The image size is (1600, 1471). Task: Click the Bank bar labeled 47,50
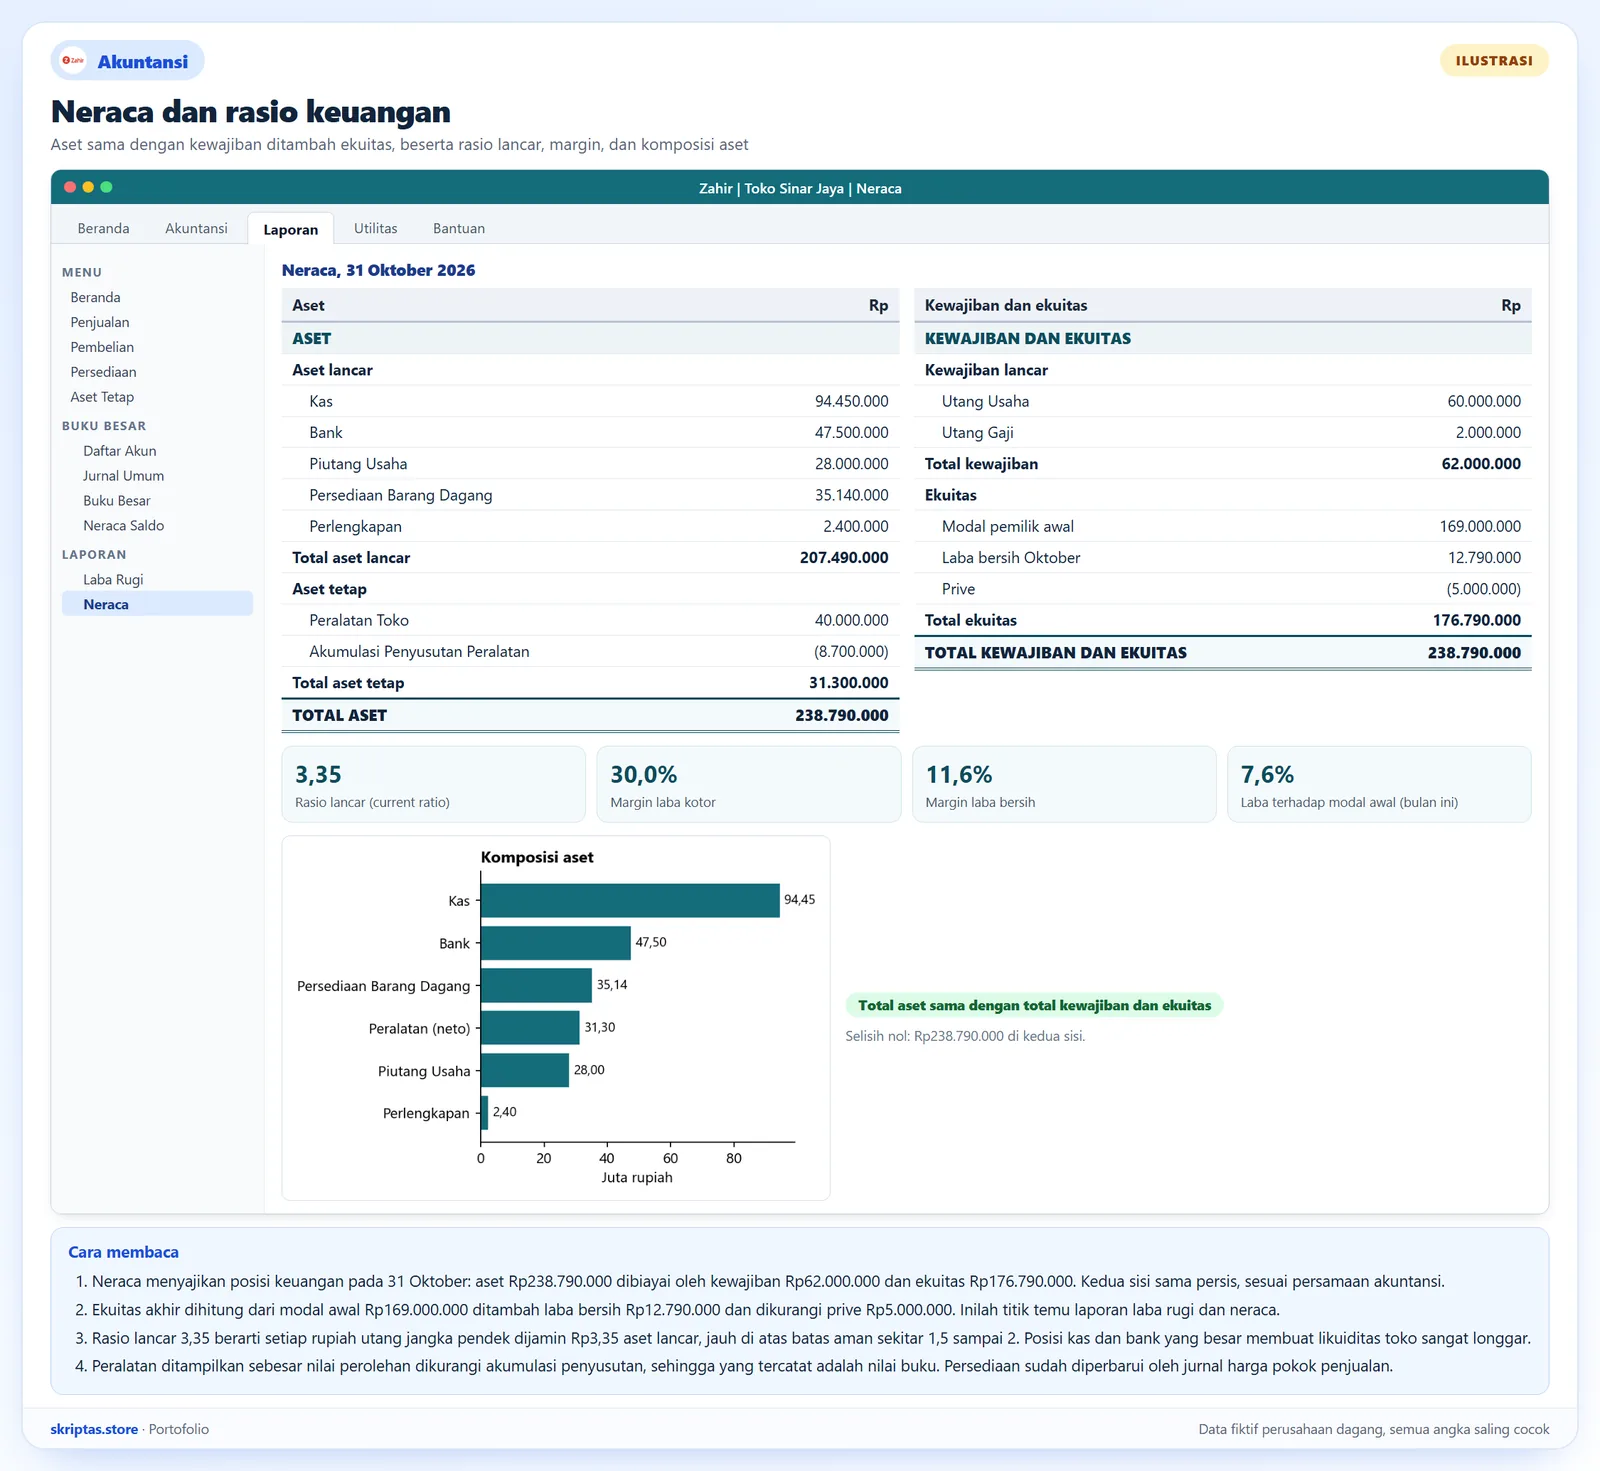coord(556,943)
